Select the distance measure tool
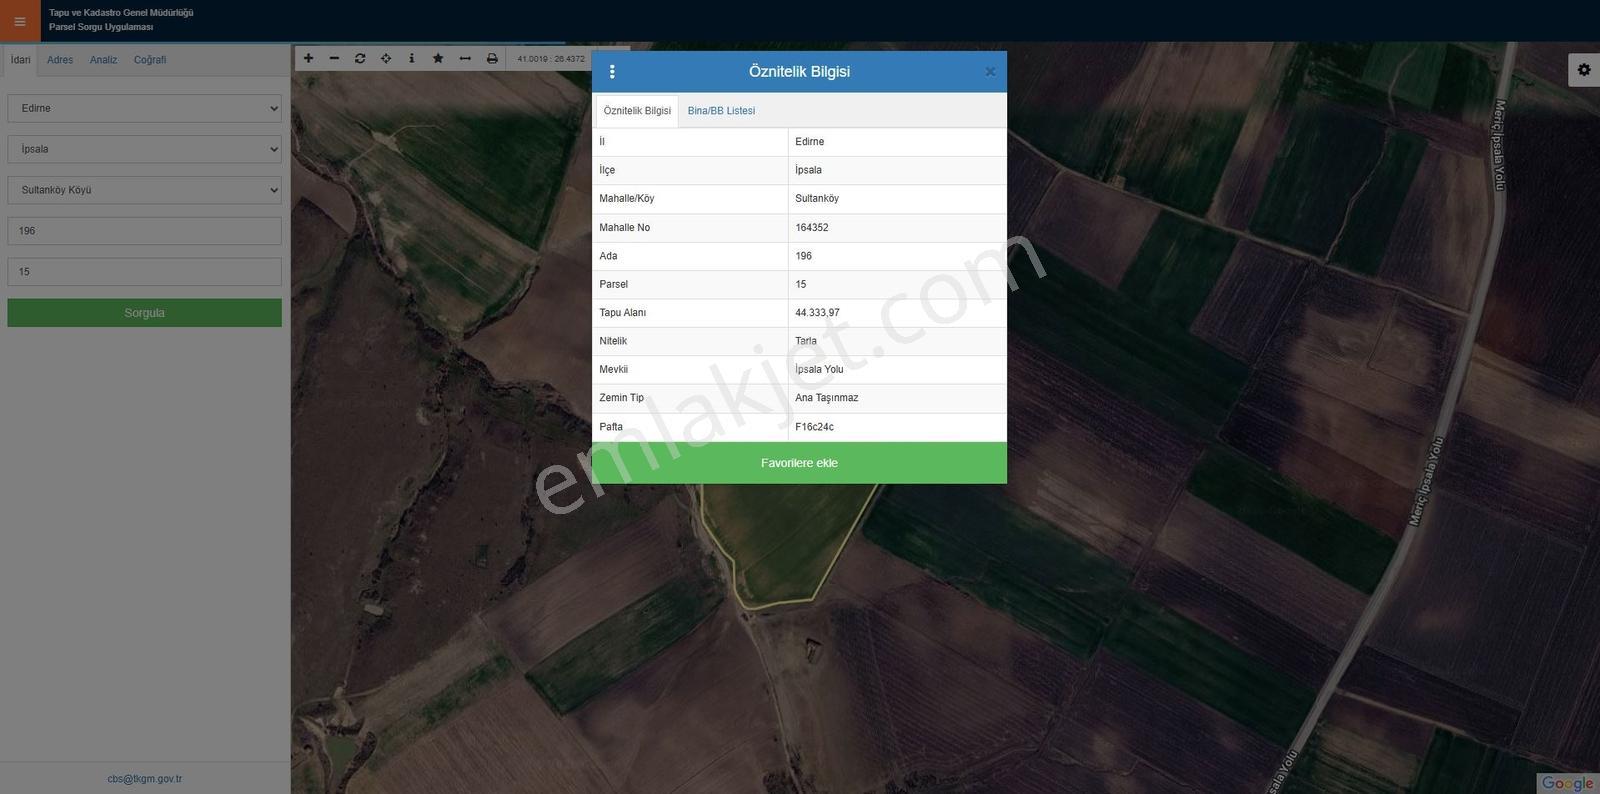Image resolution: width=1600 pixels, height=794 pixels. pos(465,59)
